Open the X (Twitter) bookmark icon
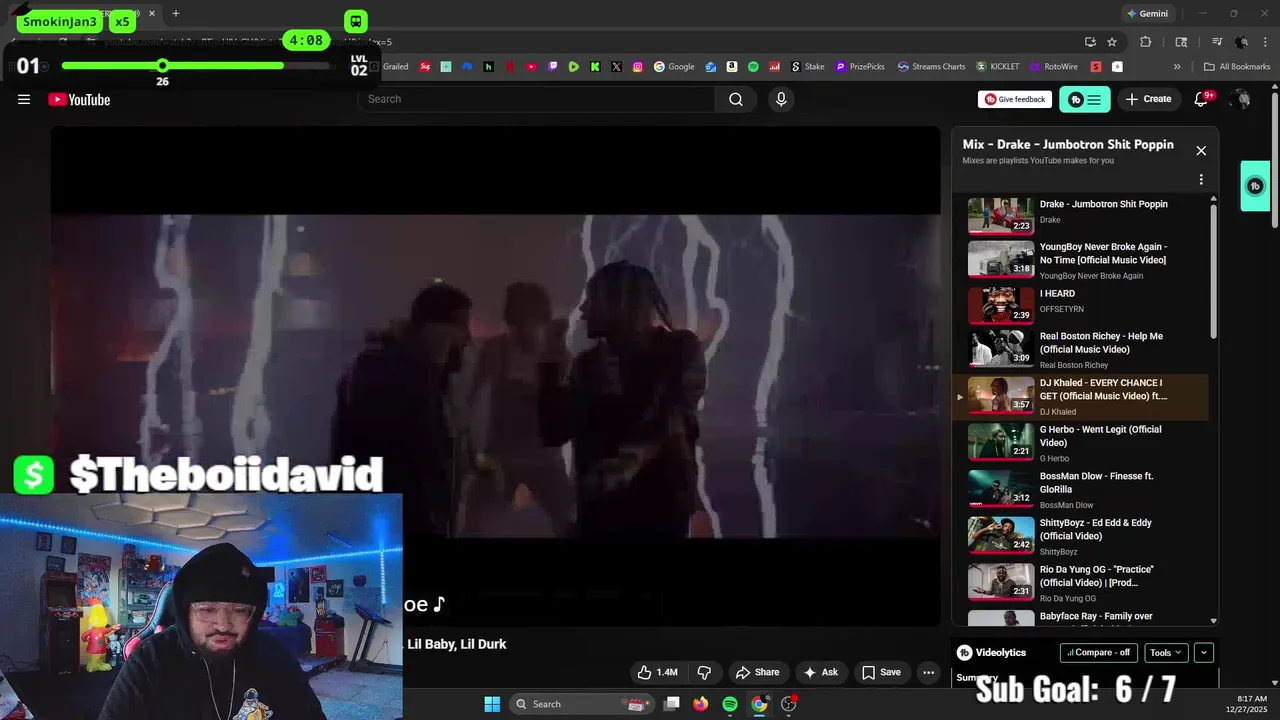Image resolution: width=1280 pixels, height=720 pixels. click(616, 67)
